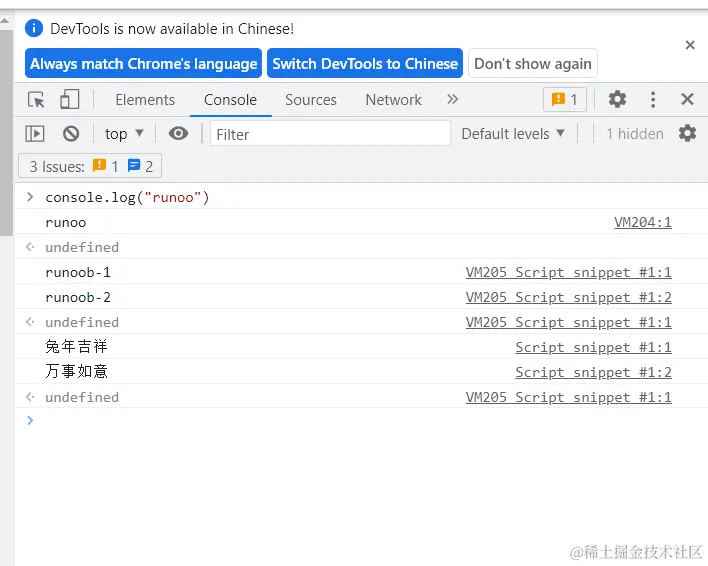Click Don't show again button
Image resolution: width=708 pixels, height=566 pixels.
tap(533, 64)
